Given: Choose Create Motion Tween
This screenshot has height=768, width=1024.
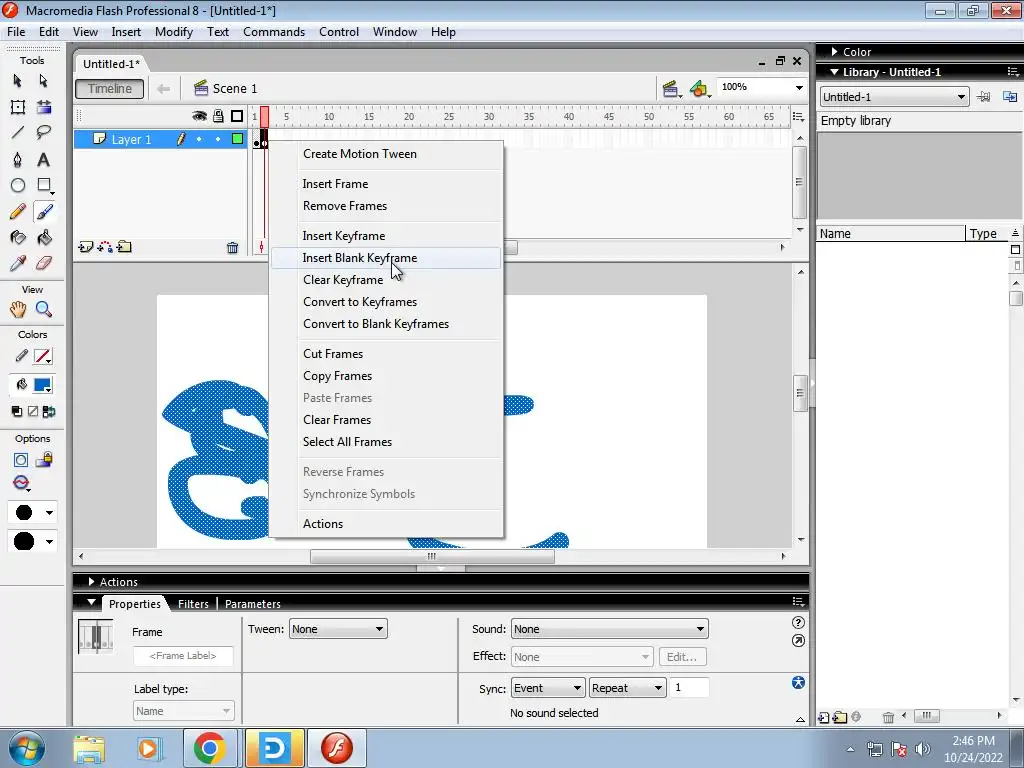Looking at the screenshot, I should (x=385, y=154).
